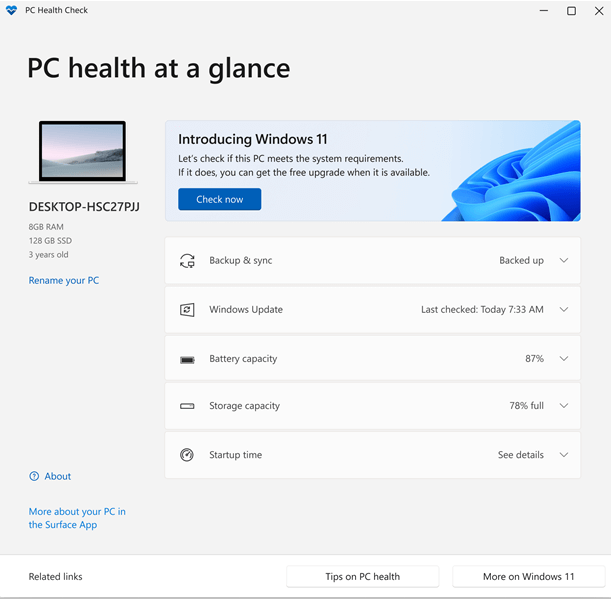Click the Rename your PC link

(64, 281)
